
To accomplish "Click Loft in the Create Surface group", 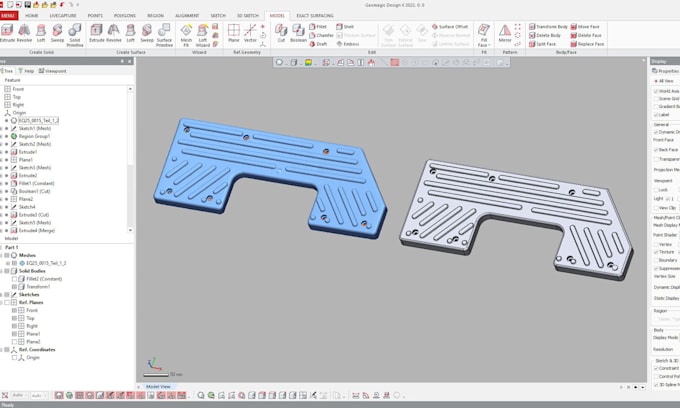I will point(130,33).
